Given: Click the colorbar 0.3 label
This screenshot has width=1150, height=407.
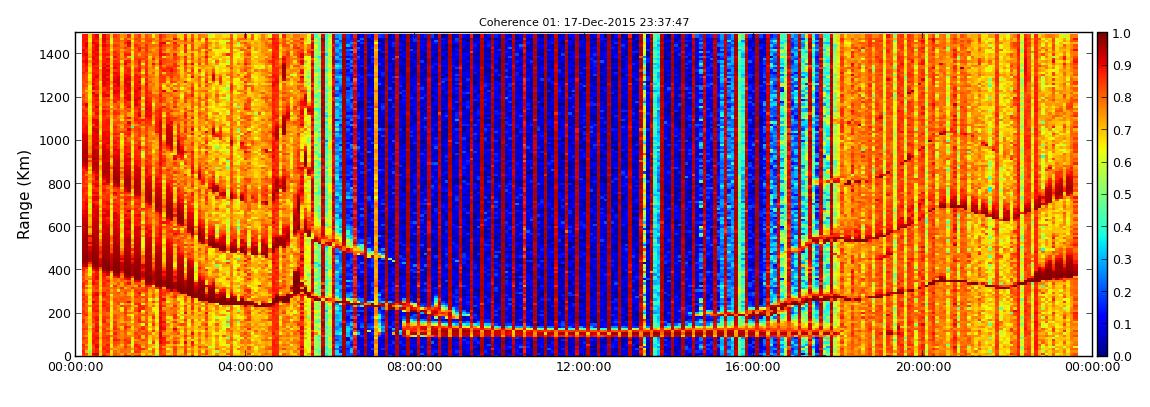Looking at the screenshot, I should click(x=1121, y=260).
